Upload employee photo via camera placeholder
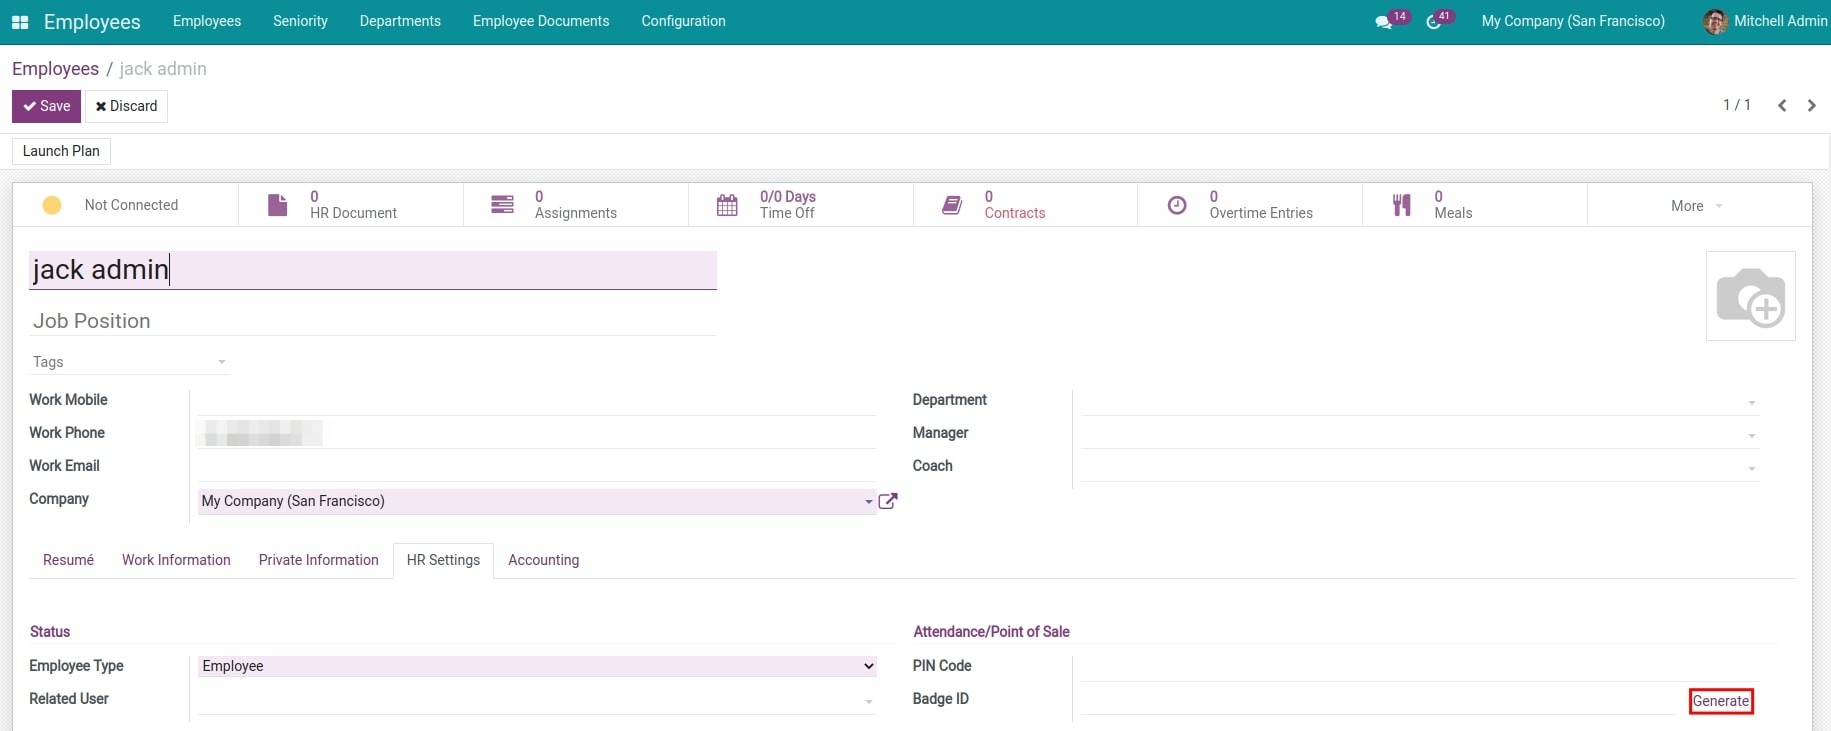The height and width of the screenshot is (731, 1831). pos(1750,296)
